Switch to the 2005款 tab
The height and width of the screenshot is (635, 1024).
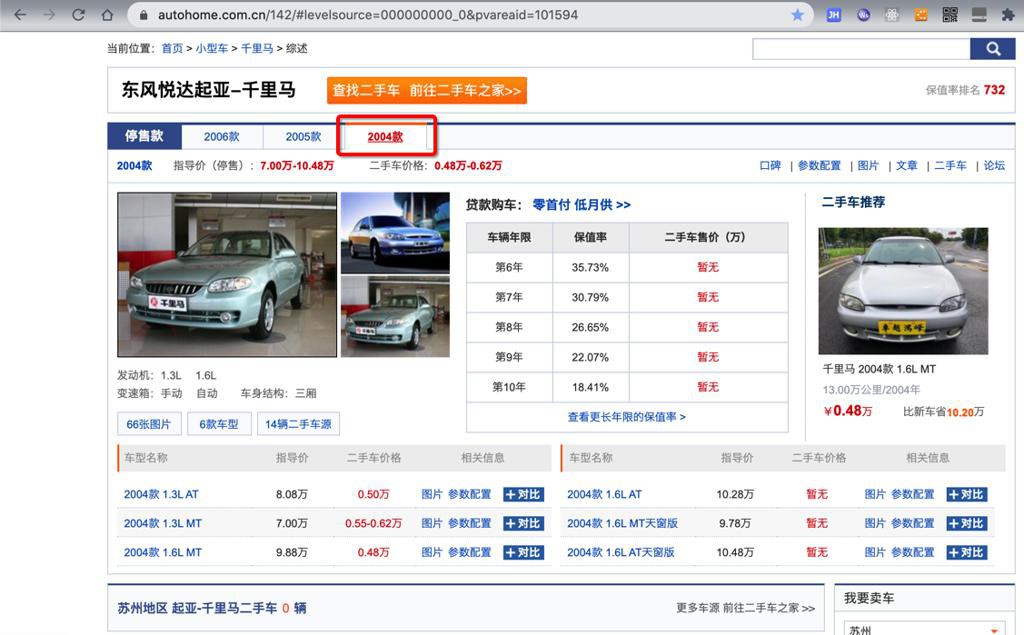[303, 137]
